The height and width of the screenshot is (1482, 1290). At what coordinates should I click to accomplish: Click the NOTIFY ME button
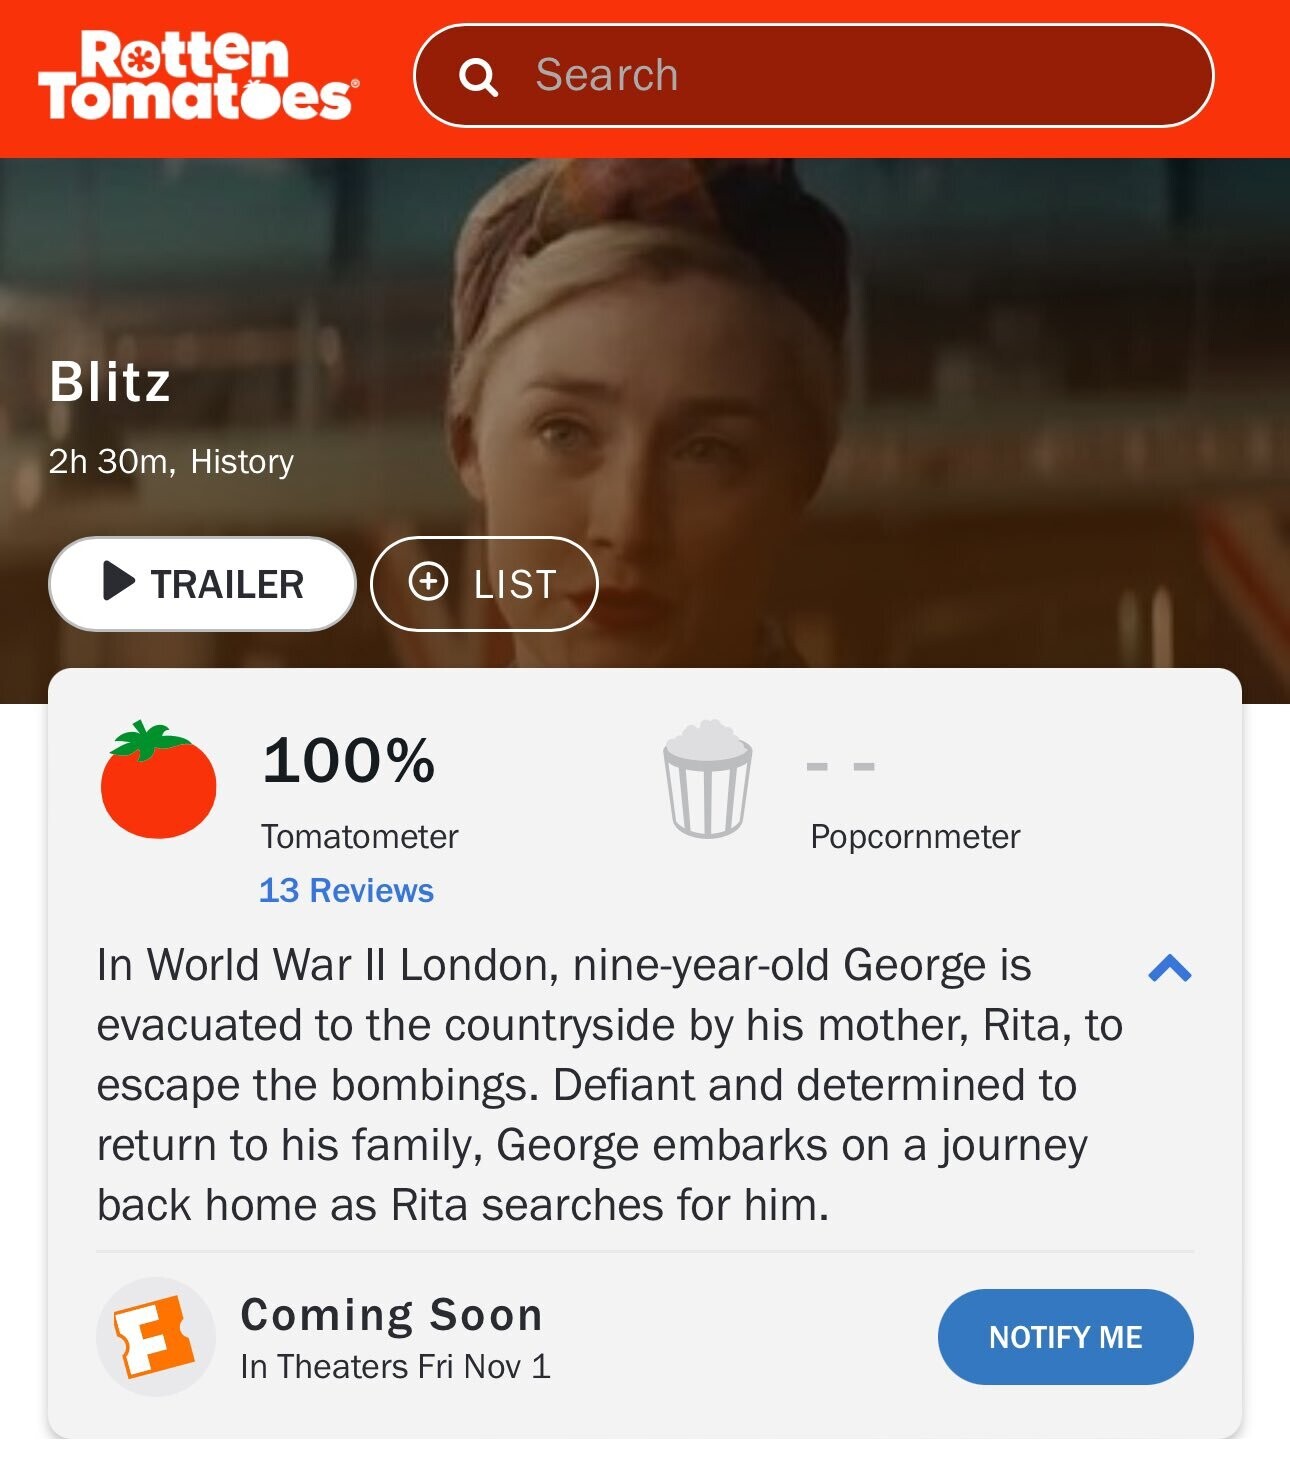coord(1065,1337)
